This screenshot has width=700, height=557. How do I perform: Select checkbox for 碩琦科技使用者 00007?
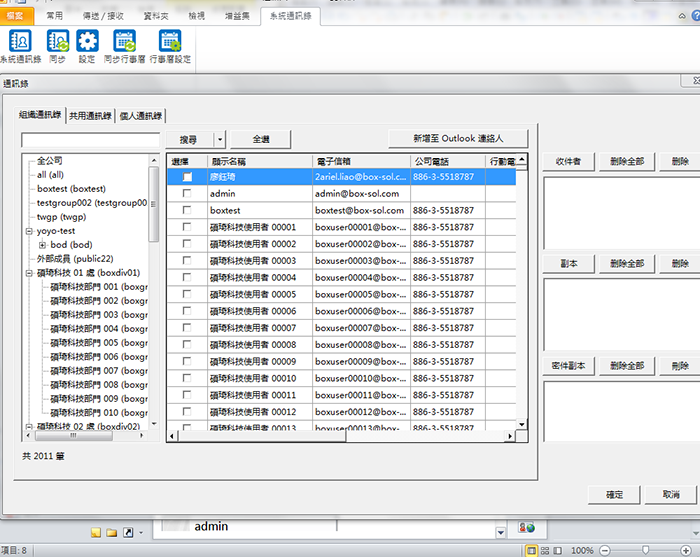coord(187,328)
